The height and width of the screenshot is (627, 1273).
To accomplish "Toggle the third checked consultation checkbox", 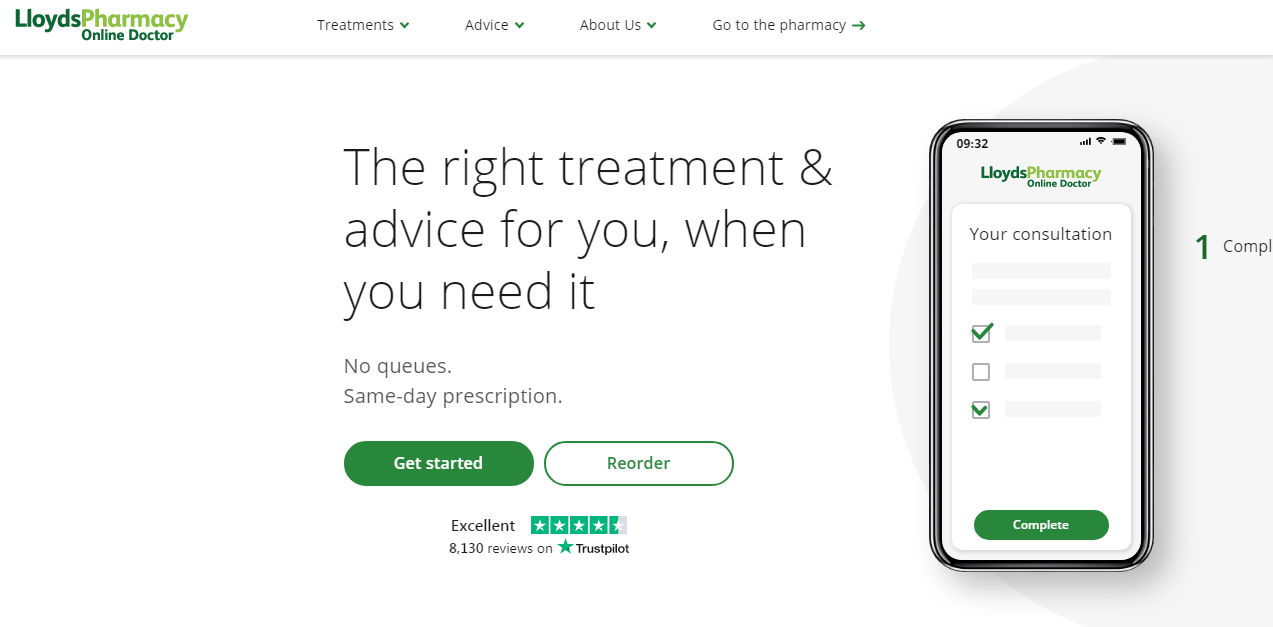I will [981, 409].
